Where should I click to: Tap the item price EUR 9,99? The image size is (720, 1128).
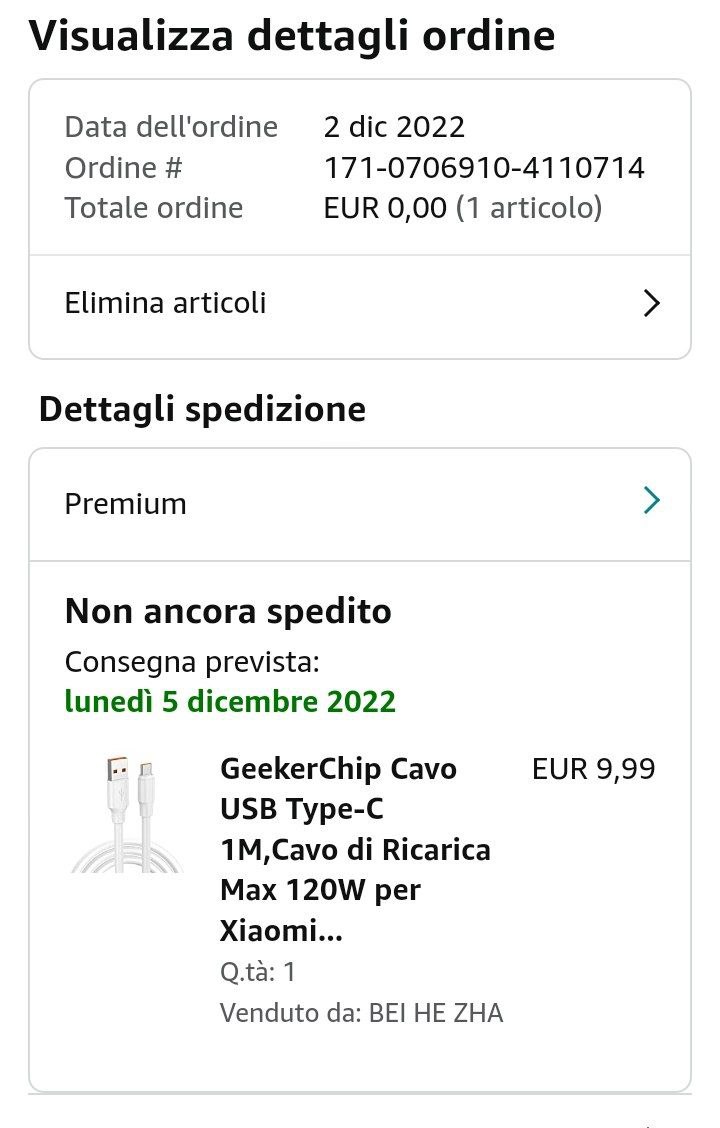click(594, 769)
